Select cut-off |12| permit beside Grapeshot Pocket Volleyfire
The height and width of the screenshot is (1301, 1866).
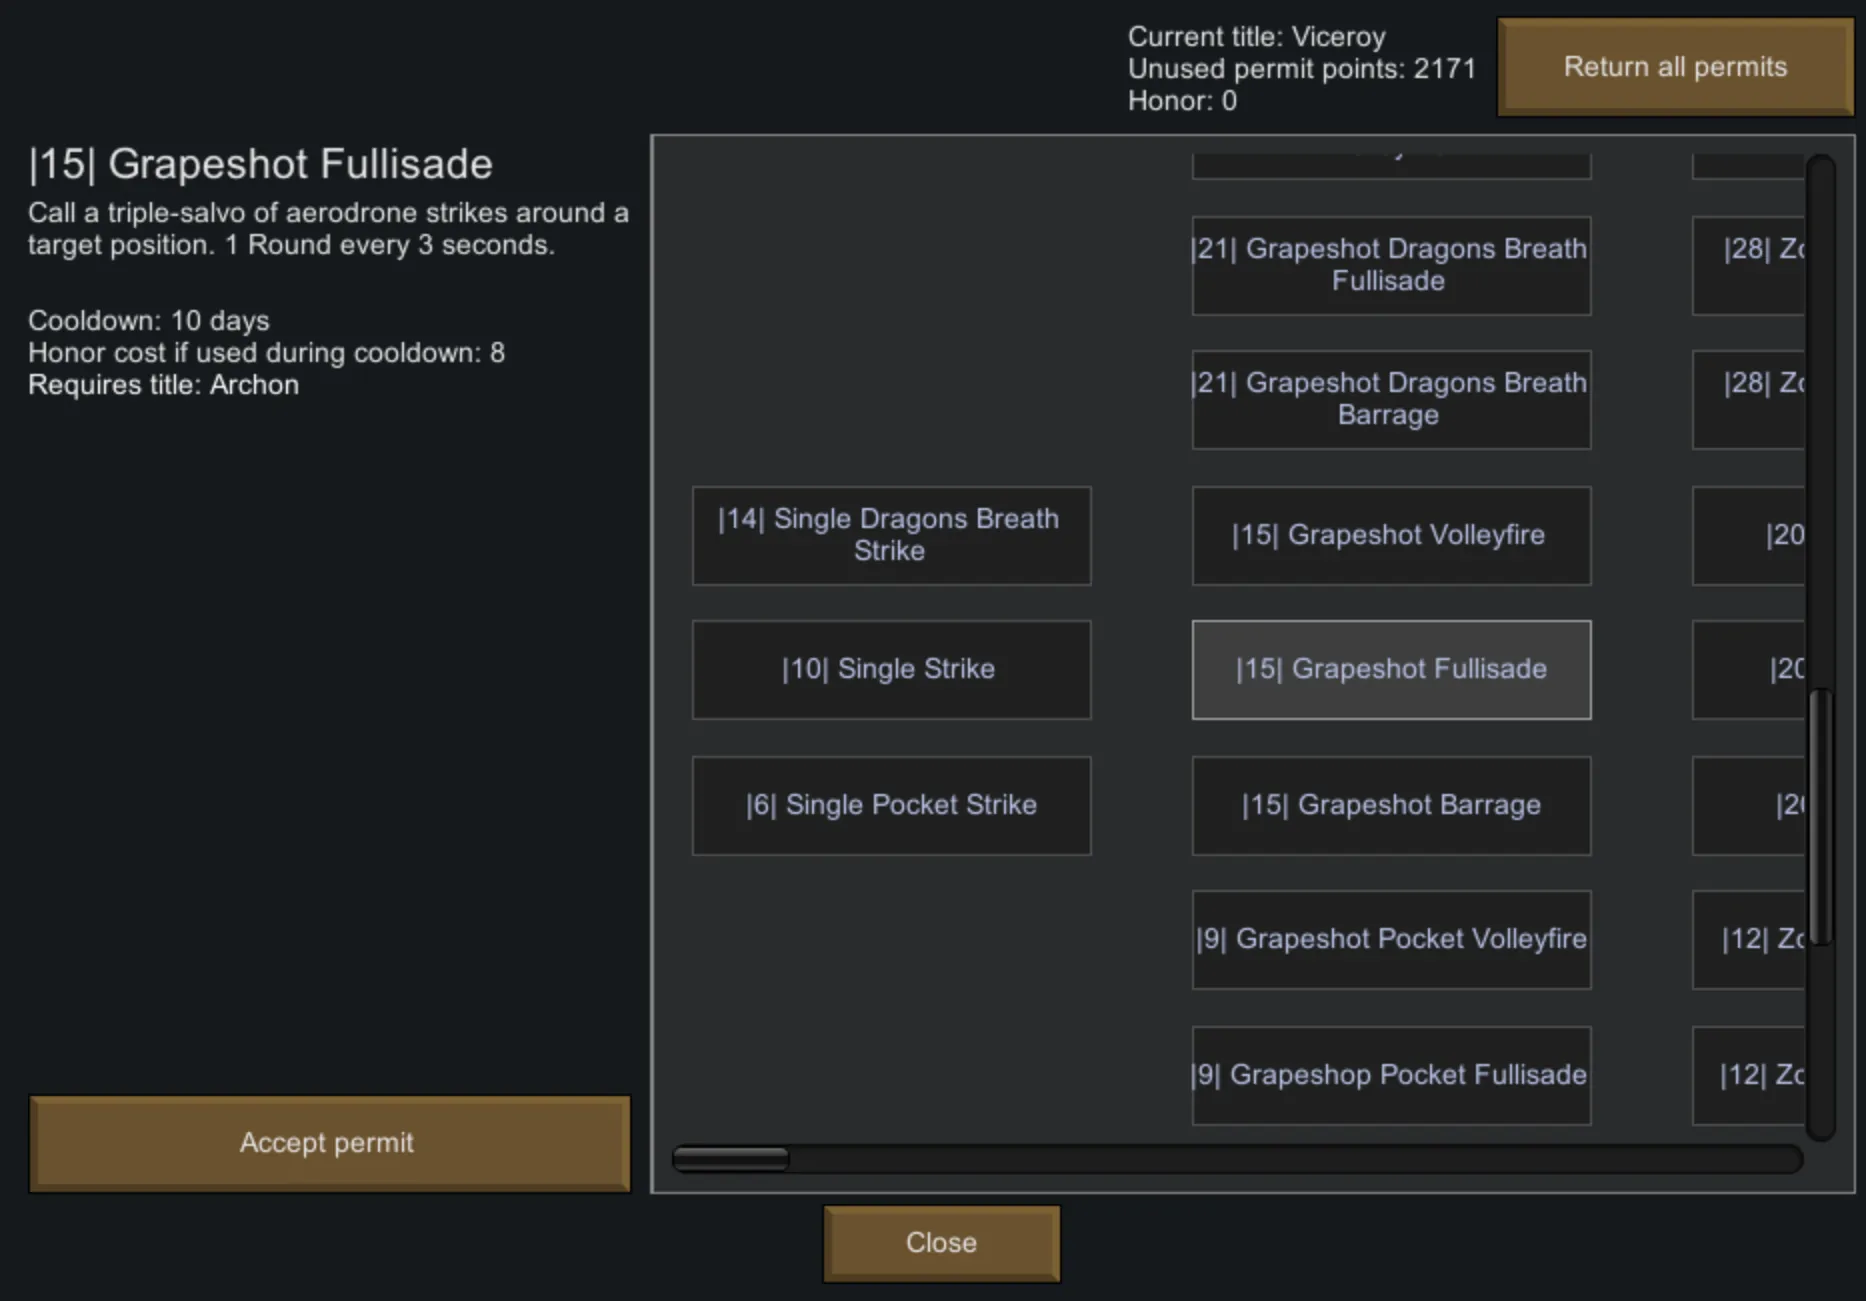click(x=1750, y=939)
